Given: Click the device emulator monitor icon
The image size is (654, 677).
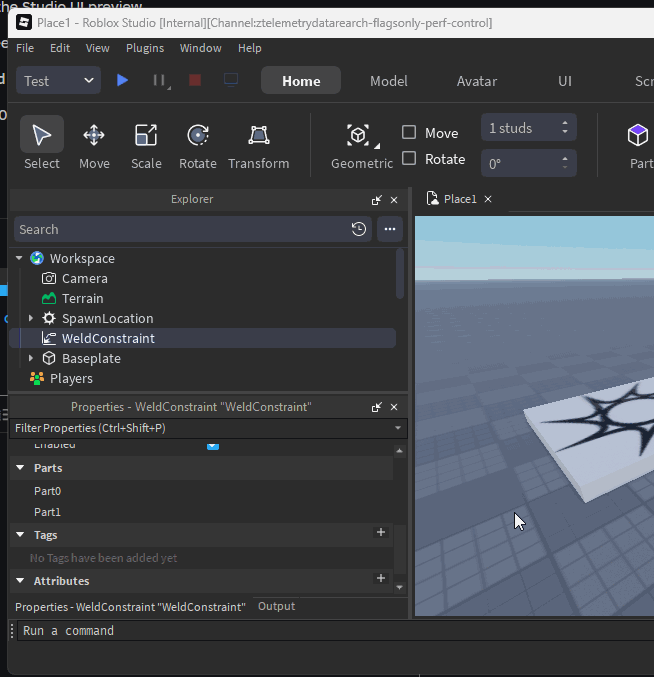Looking at the screenshot, I should pos(231,80).
